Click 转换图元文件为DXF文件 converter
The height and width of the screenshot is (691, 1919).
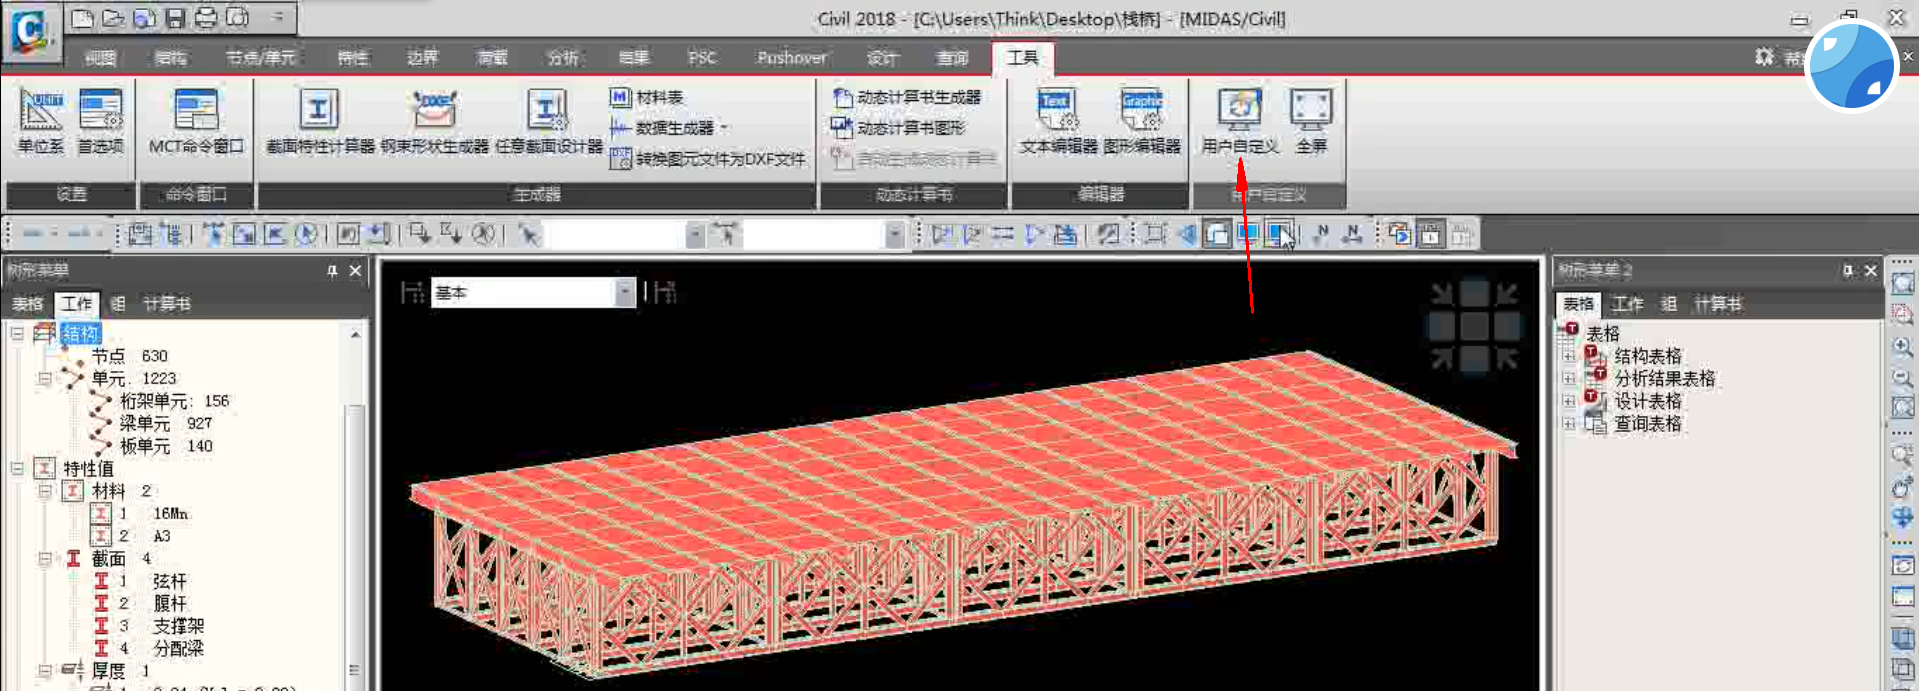[x=708, y=159]
